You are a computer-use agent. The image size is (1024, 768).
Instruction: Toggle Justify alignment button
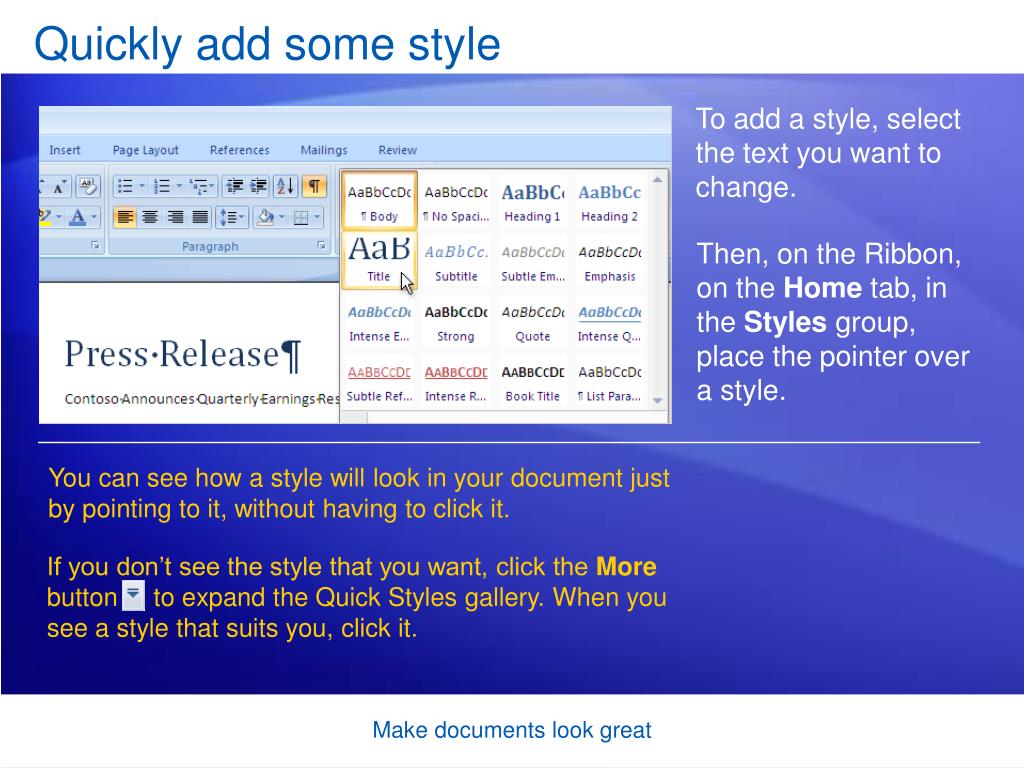tap(200, 217)
